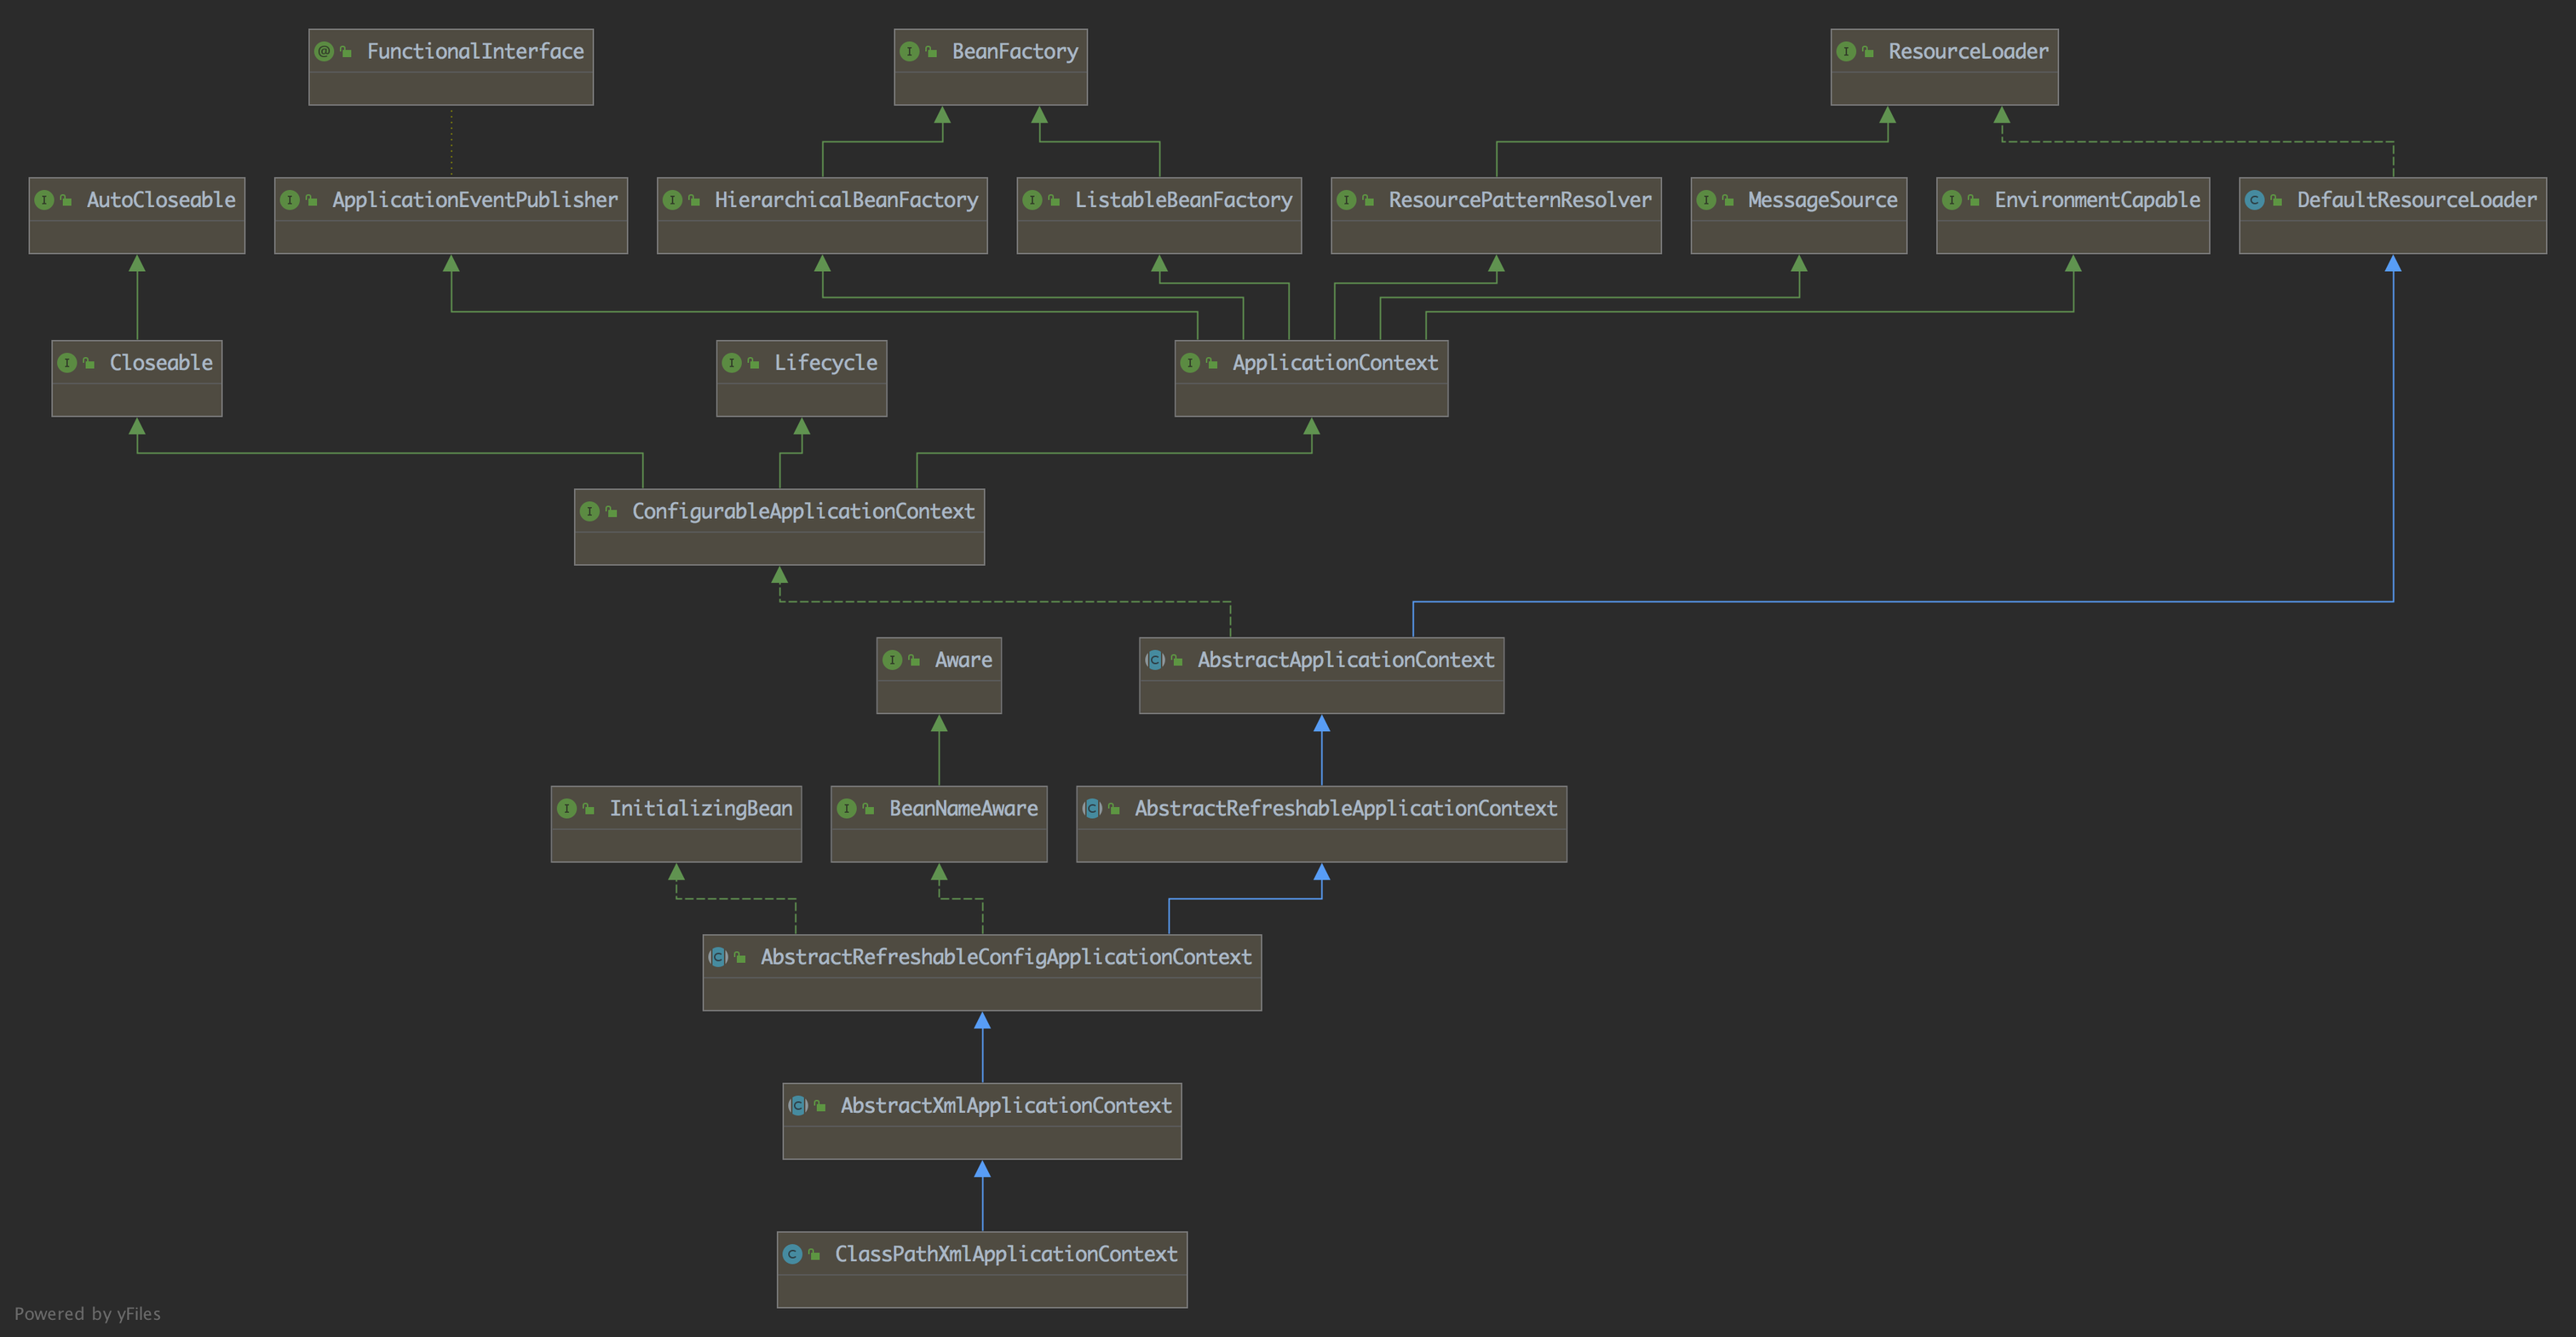Screen dimensions: 2576x1337
Task: Select the ApplicationContext node
Action: tap(1334, 363)
